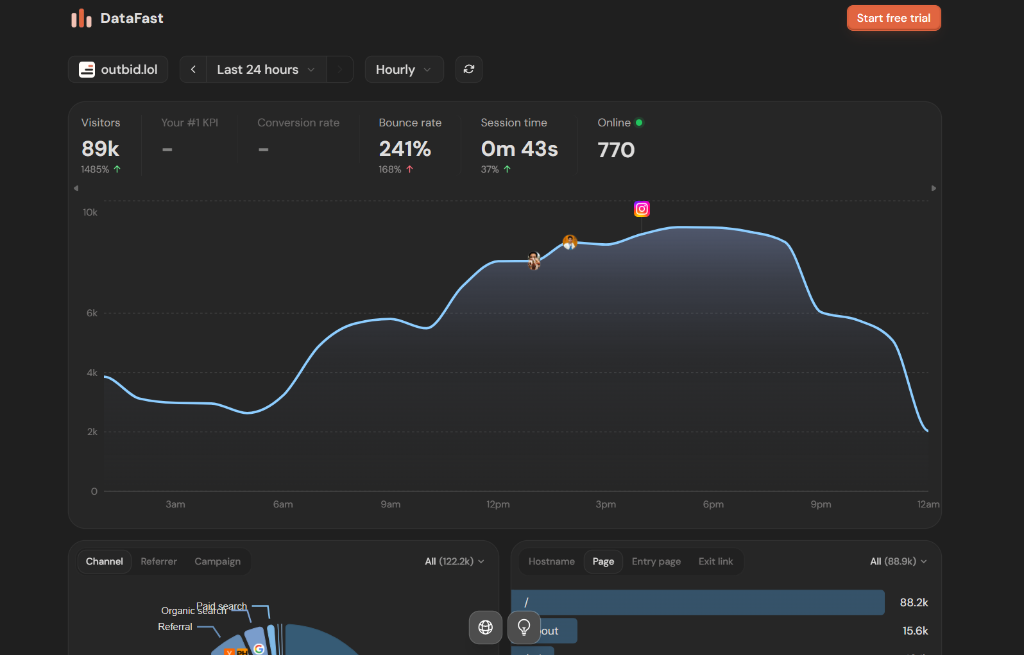
Task: Select the Conversion rate metric
Action: click(x=298, y=137)
